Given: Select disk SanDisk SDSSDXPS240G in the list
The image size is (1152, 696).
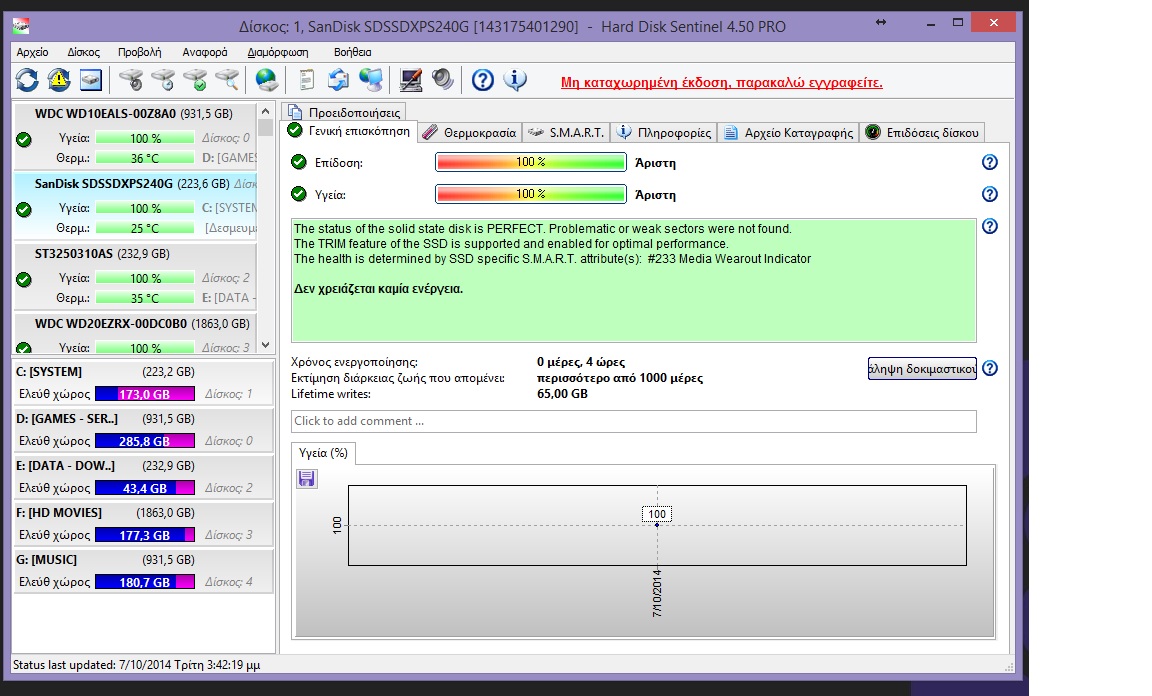Looking at the screenshot, I should [135, 206].
